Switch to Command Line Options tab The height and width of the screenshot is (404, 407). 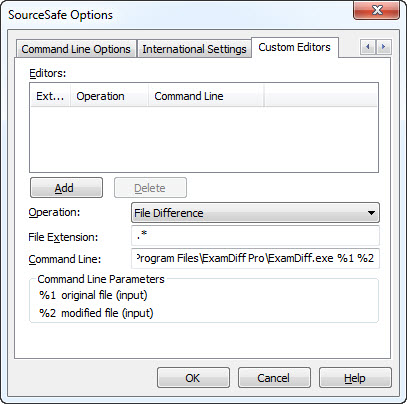click(x=76, y=49)
